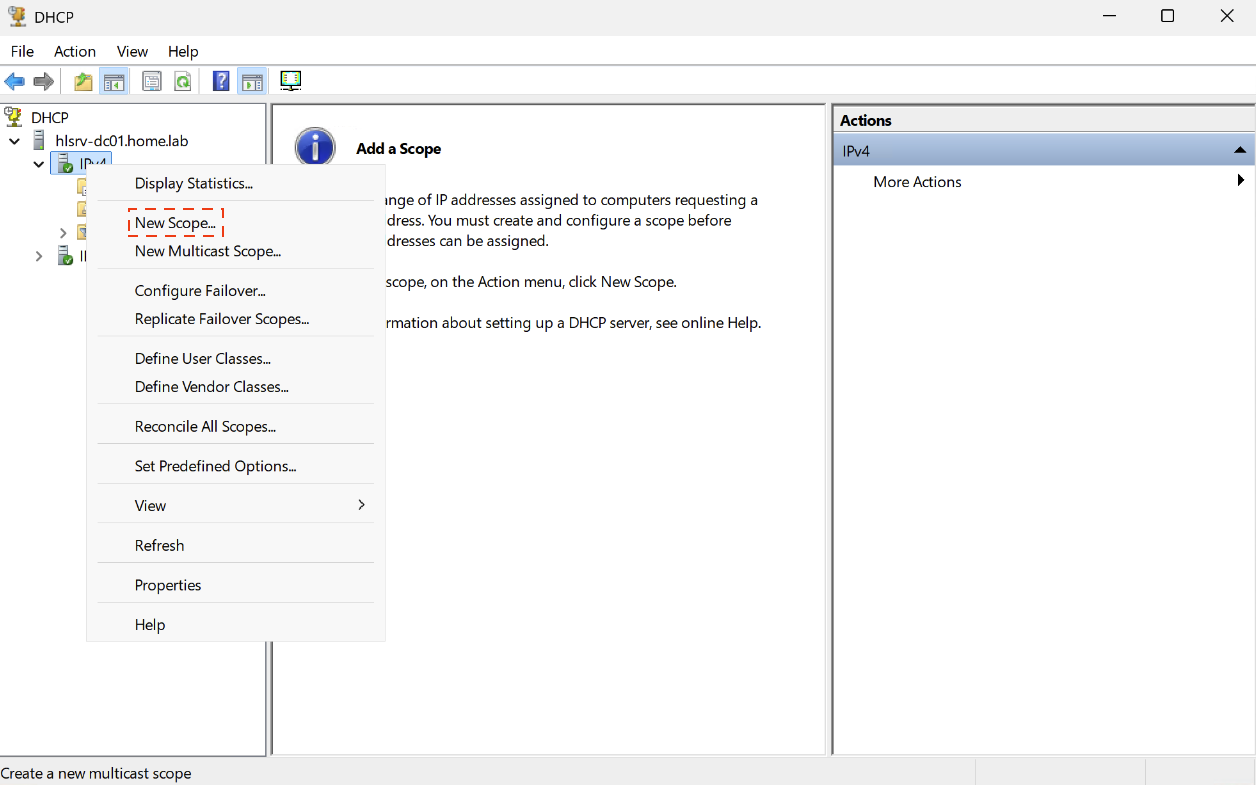Screen dimensions: 1256x785
Task: Collapse the IPv4 tree node
Action: [x=39, y=164]
